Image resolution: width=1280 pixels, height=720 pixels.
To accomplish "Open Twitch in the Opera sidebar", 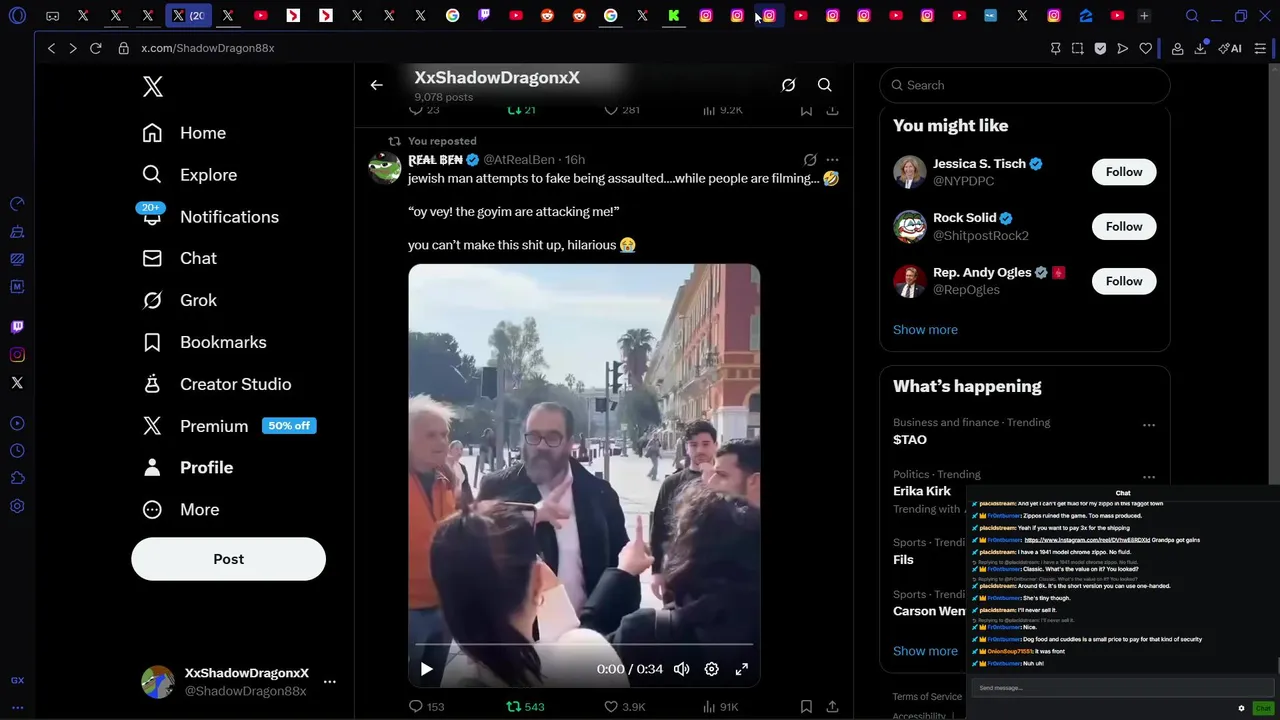I will [17, 327].
